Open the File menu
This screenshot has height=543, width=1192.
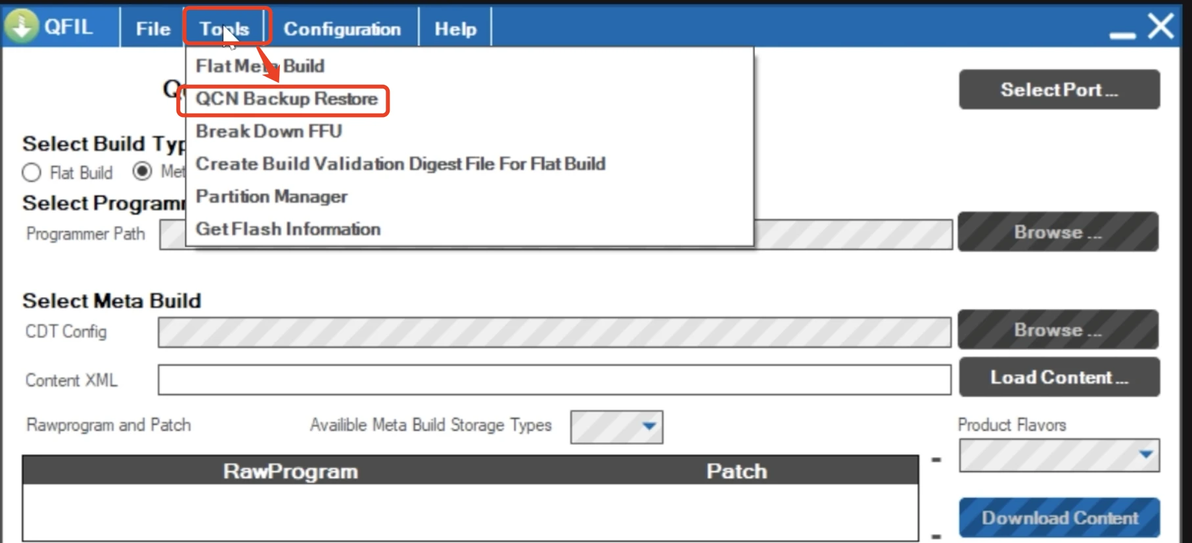pyautogui.click(x=153, y=29)
